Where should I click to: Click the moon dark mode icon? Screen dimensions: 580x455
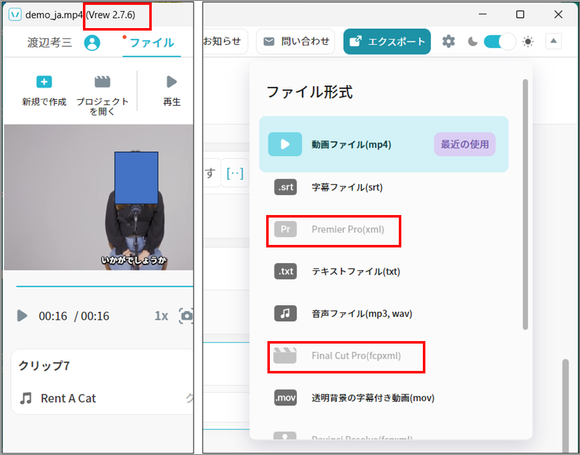point(472,41)
